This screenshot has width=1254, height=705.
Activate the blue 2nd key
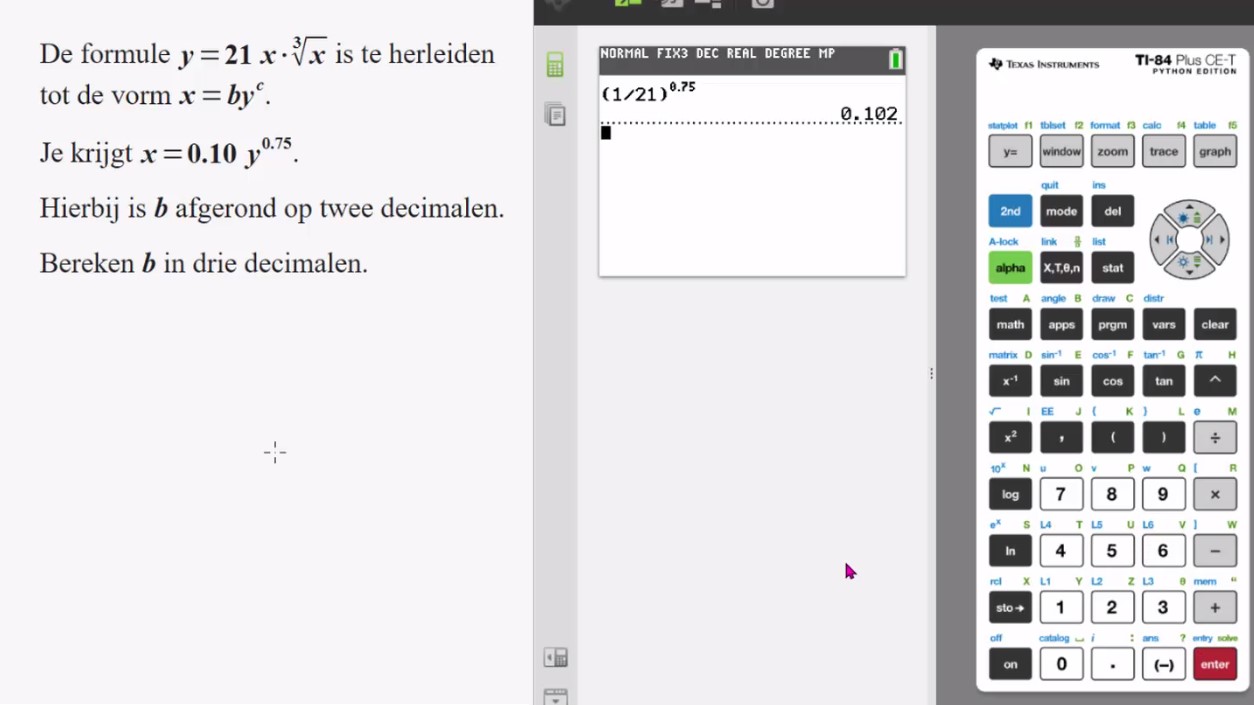point(1010,211)
